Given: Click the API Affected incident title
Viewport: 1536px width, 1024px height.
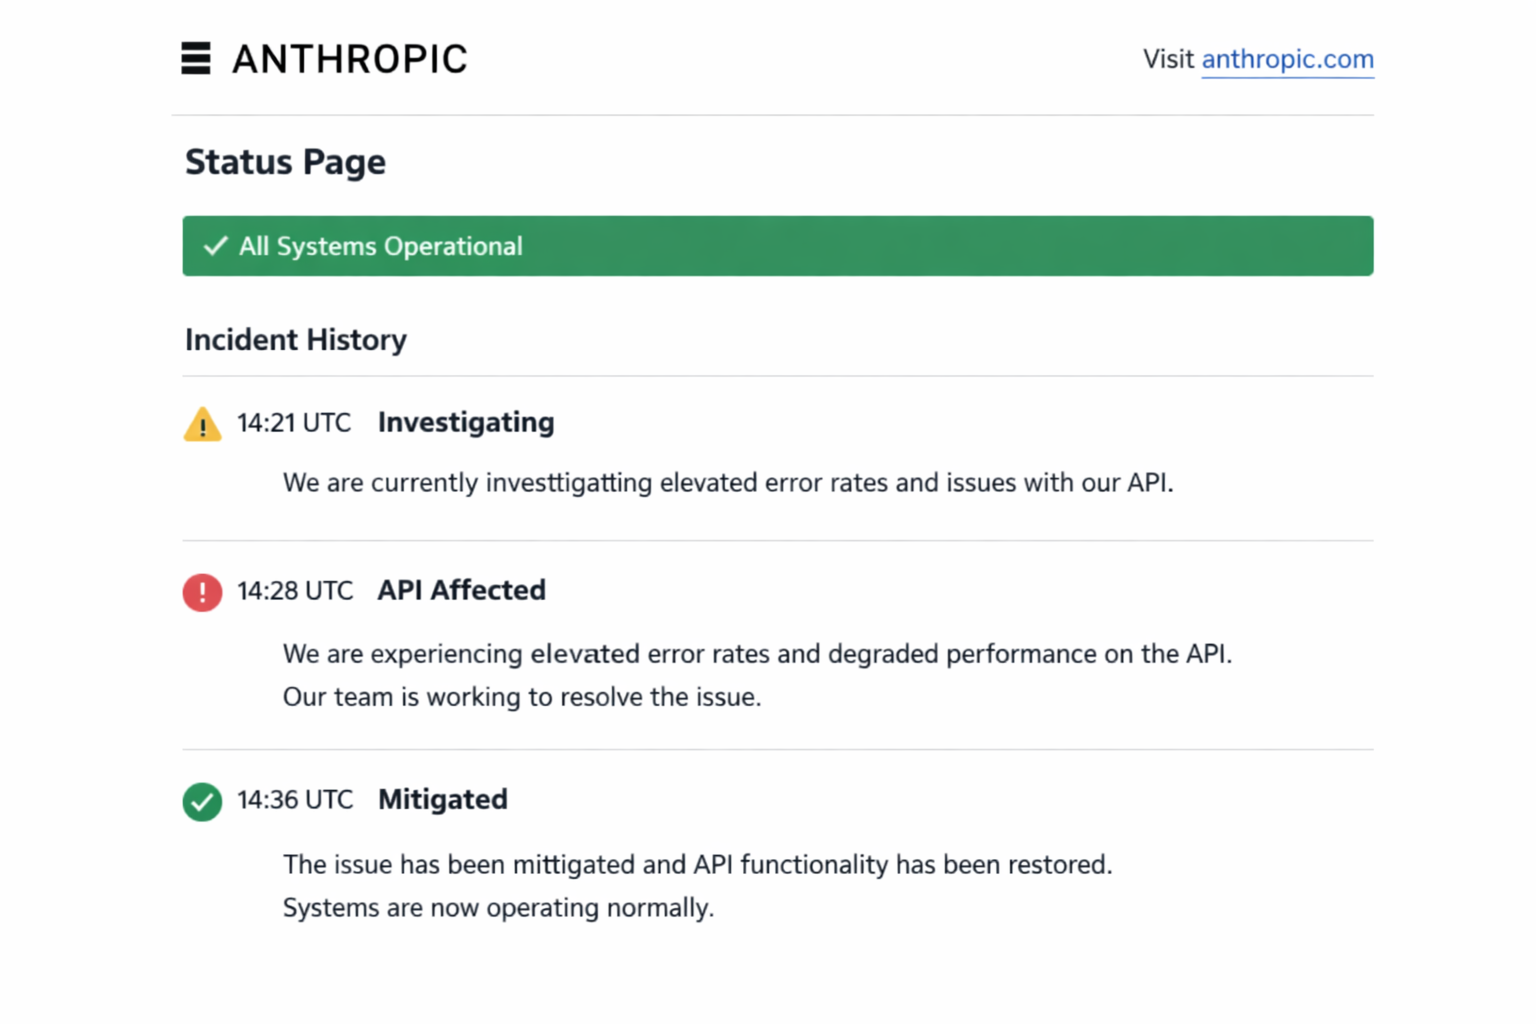Looking at the screenshot, I should click(461, 590).
